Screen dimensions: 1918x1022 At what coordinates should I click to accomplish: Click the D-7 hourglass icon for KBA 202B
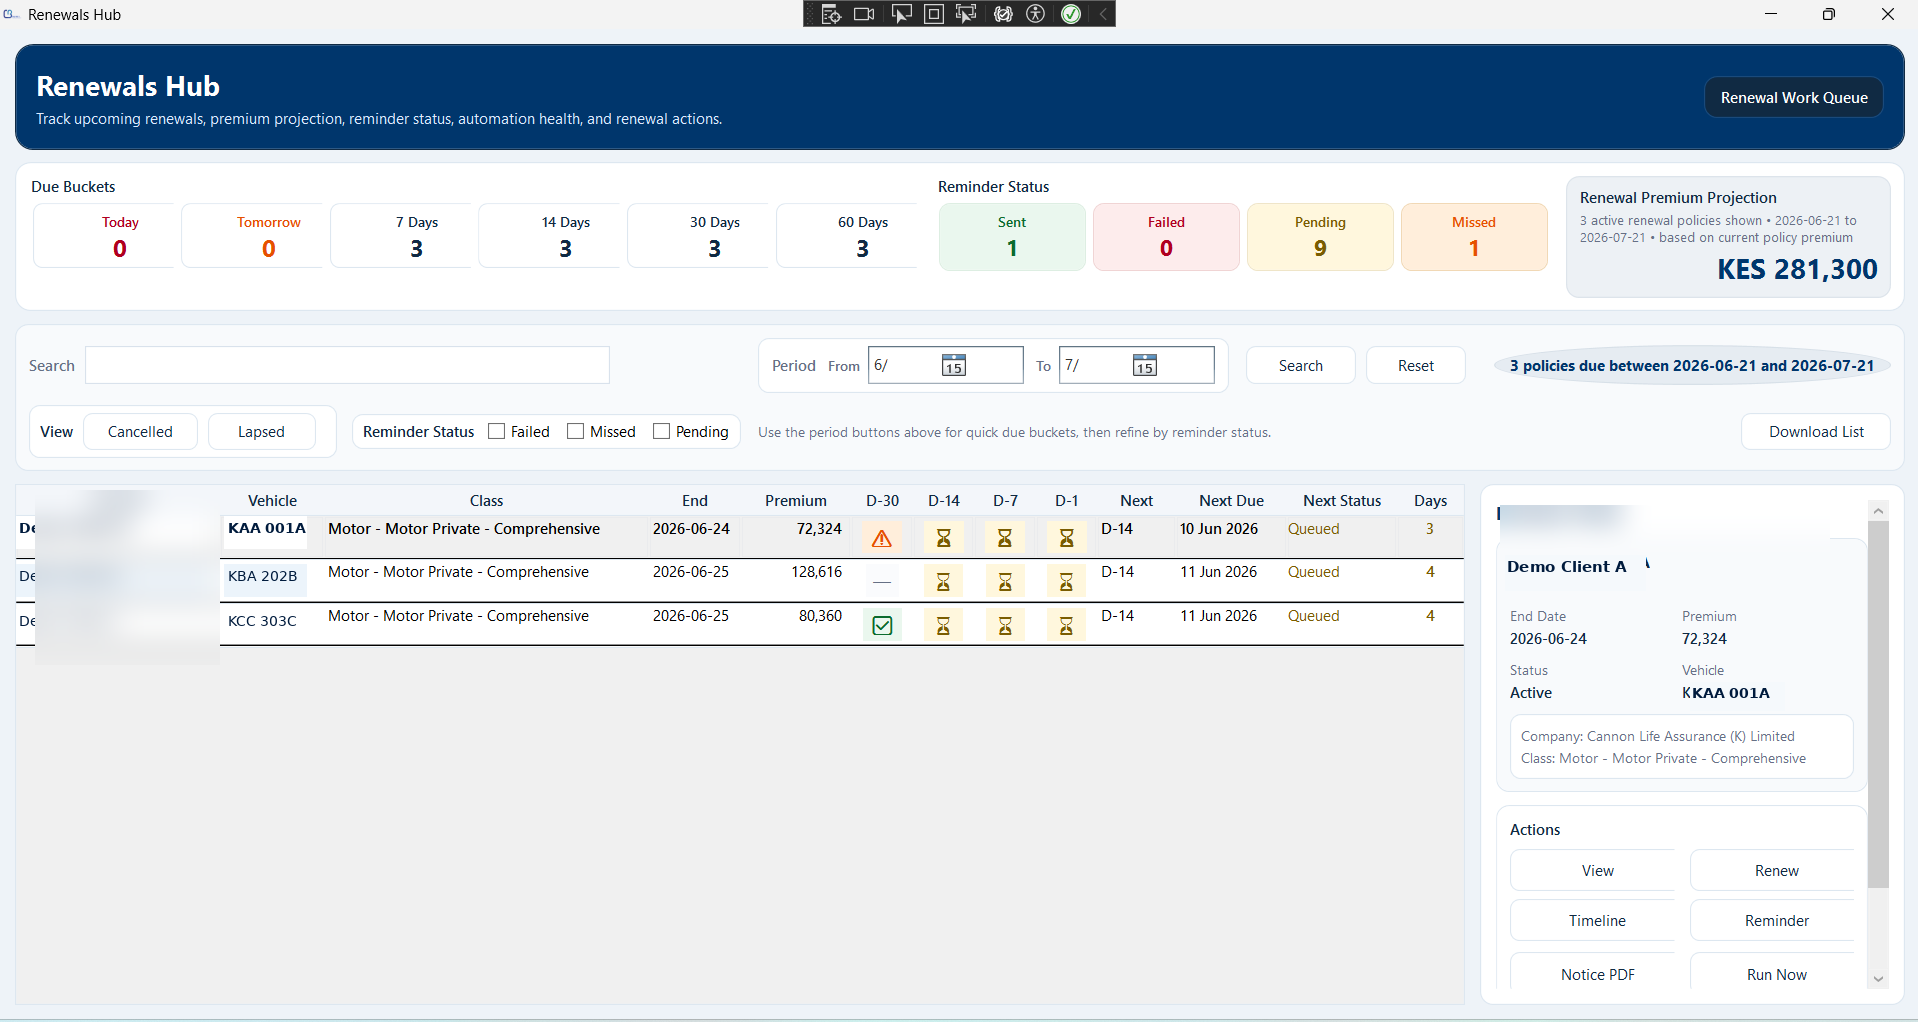[x=1005, y=582]
